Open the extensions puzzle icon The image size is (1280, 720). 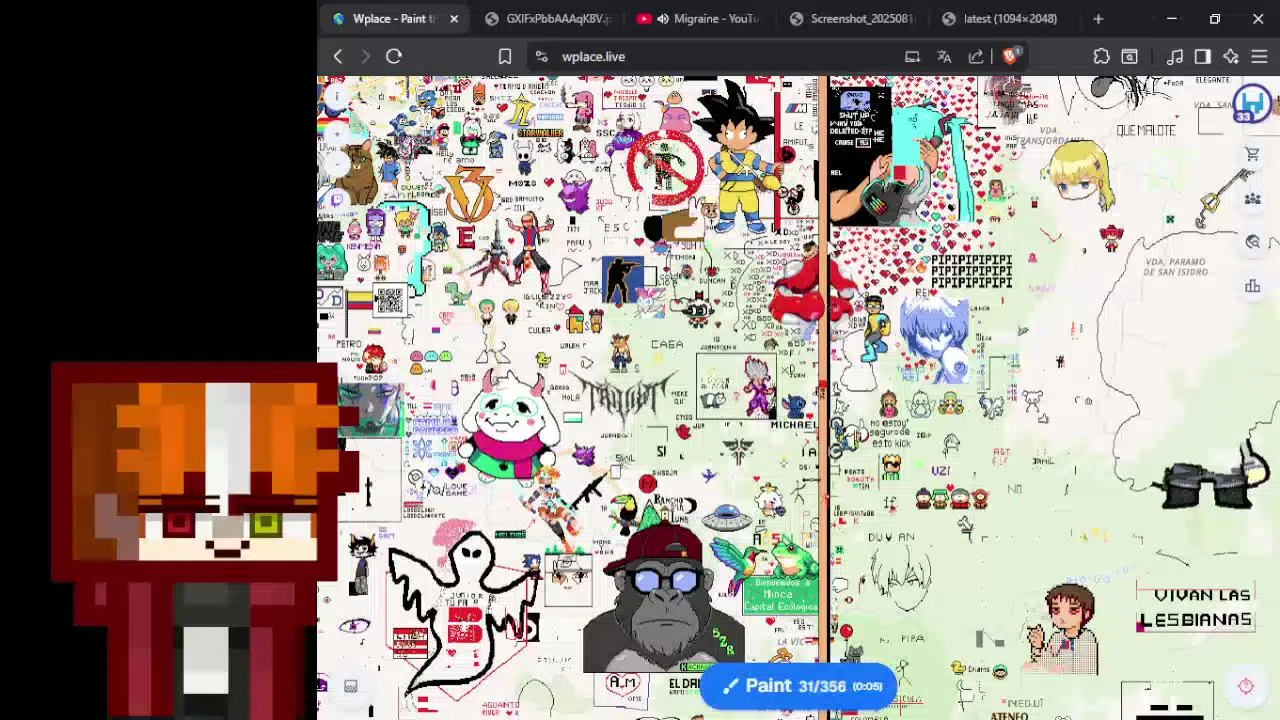tap(1101, 57)
